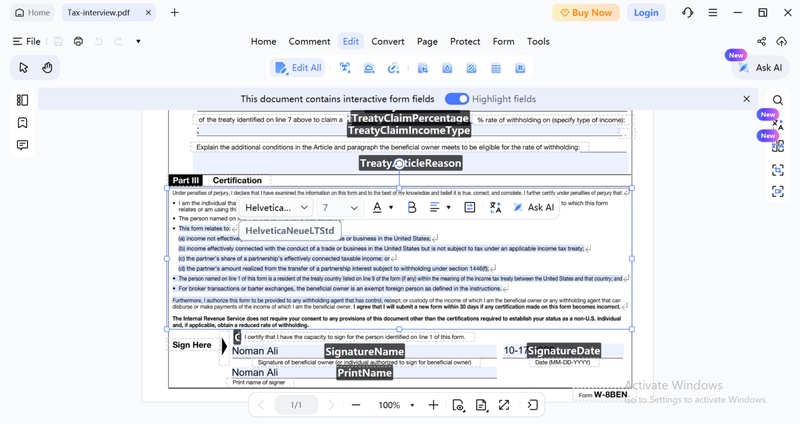Image resolution: width=800 pixels, height=424 pixels.
Task: Click the Add Image tool icon
Action: click(x=369, y=68)
